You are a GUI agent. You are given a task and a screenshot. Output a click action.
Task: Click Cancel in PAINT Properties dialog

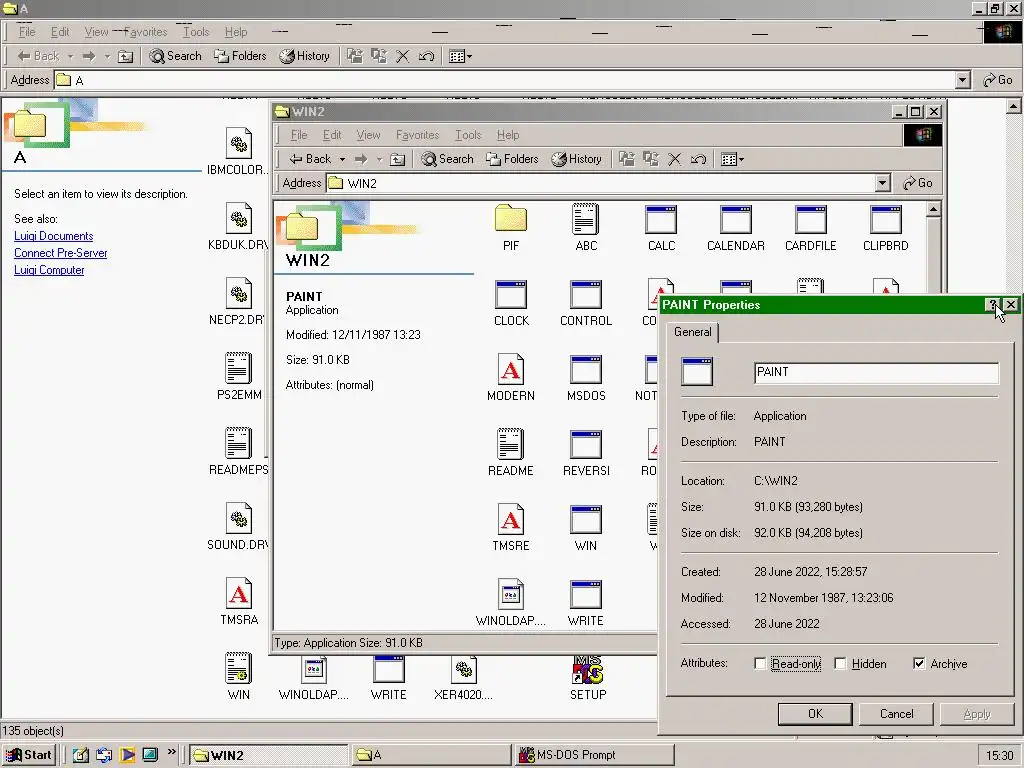(896, 714)
